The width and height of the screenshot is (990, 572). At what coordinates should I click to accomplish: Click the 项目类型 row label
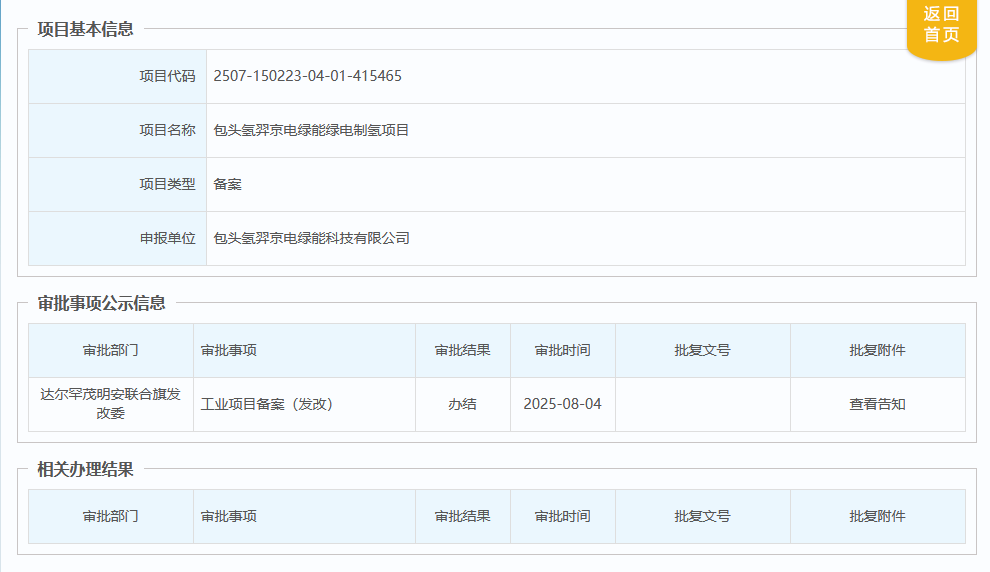tap(167, 184)
